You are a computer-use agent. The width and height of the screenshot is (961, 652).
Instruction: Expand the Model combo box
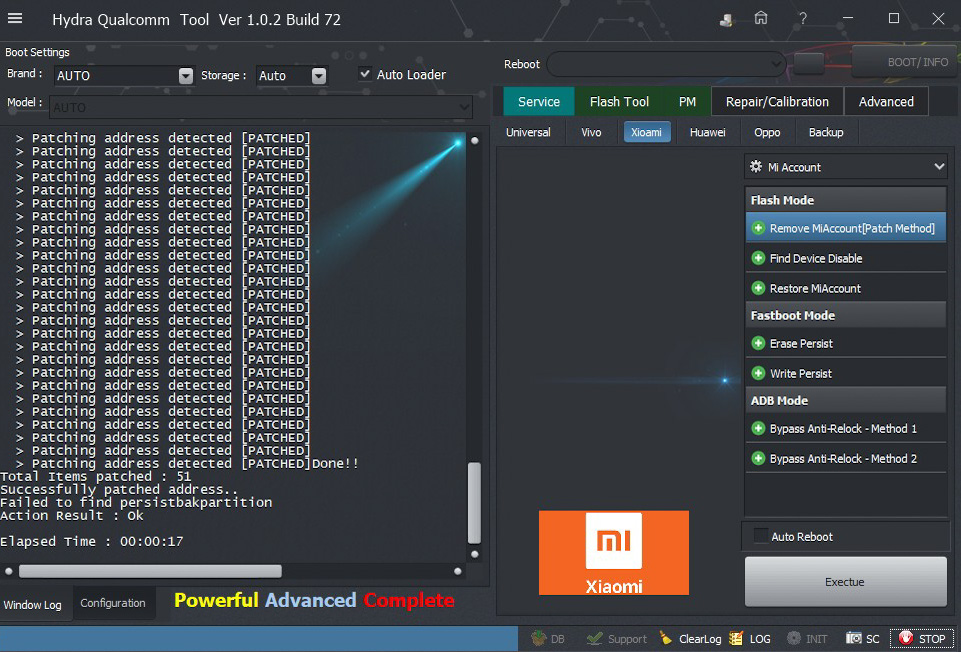click(464, 107)
